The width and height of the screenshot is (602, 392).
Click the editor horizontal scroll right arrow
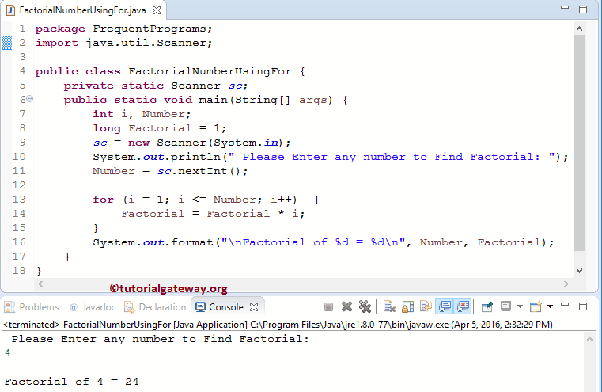[566, 284]
